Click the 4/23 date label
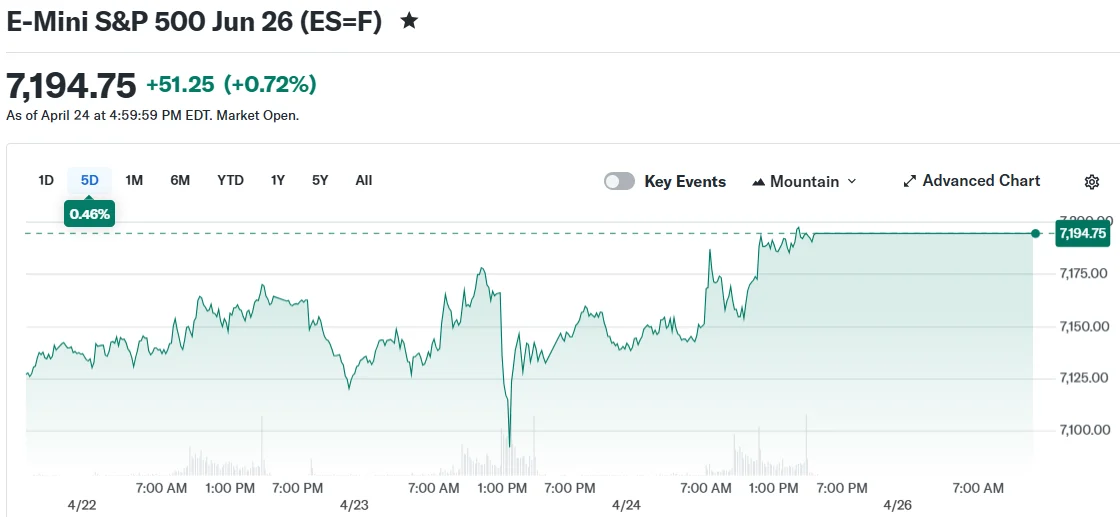This screenshot has width=1120, height=517. click(x=354, y=506)
